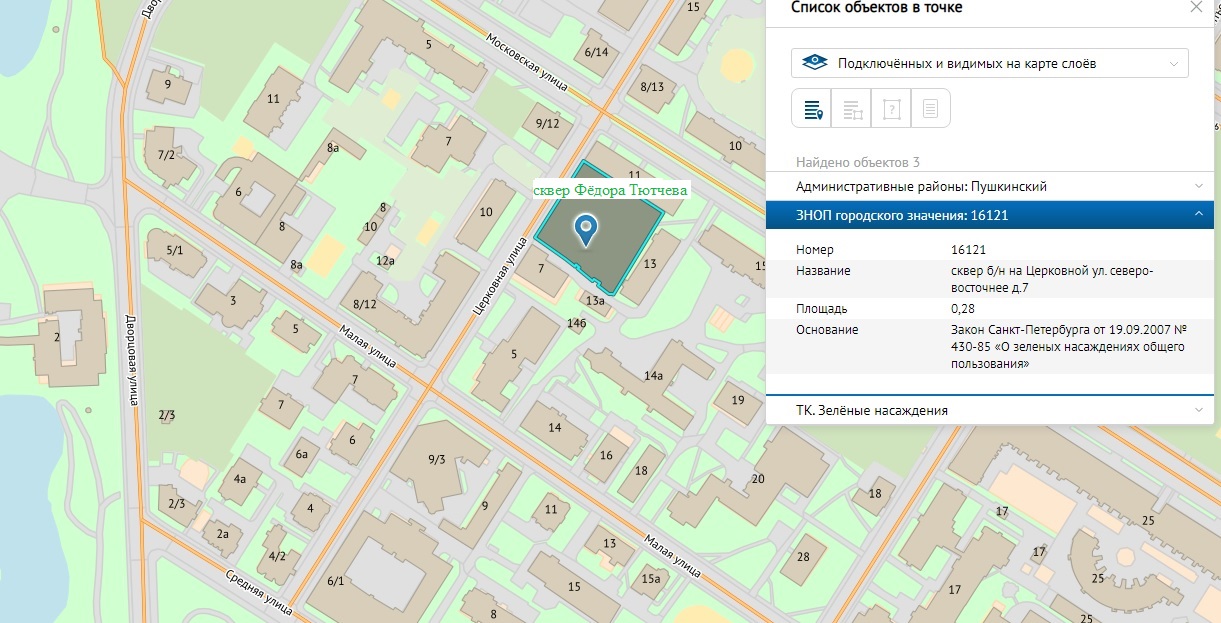The height and width of the screenshot is (623, 1221).
Task: Open the Подключённых и видимых слоёв dropdown
Action: [x=989, y=63]
